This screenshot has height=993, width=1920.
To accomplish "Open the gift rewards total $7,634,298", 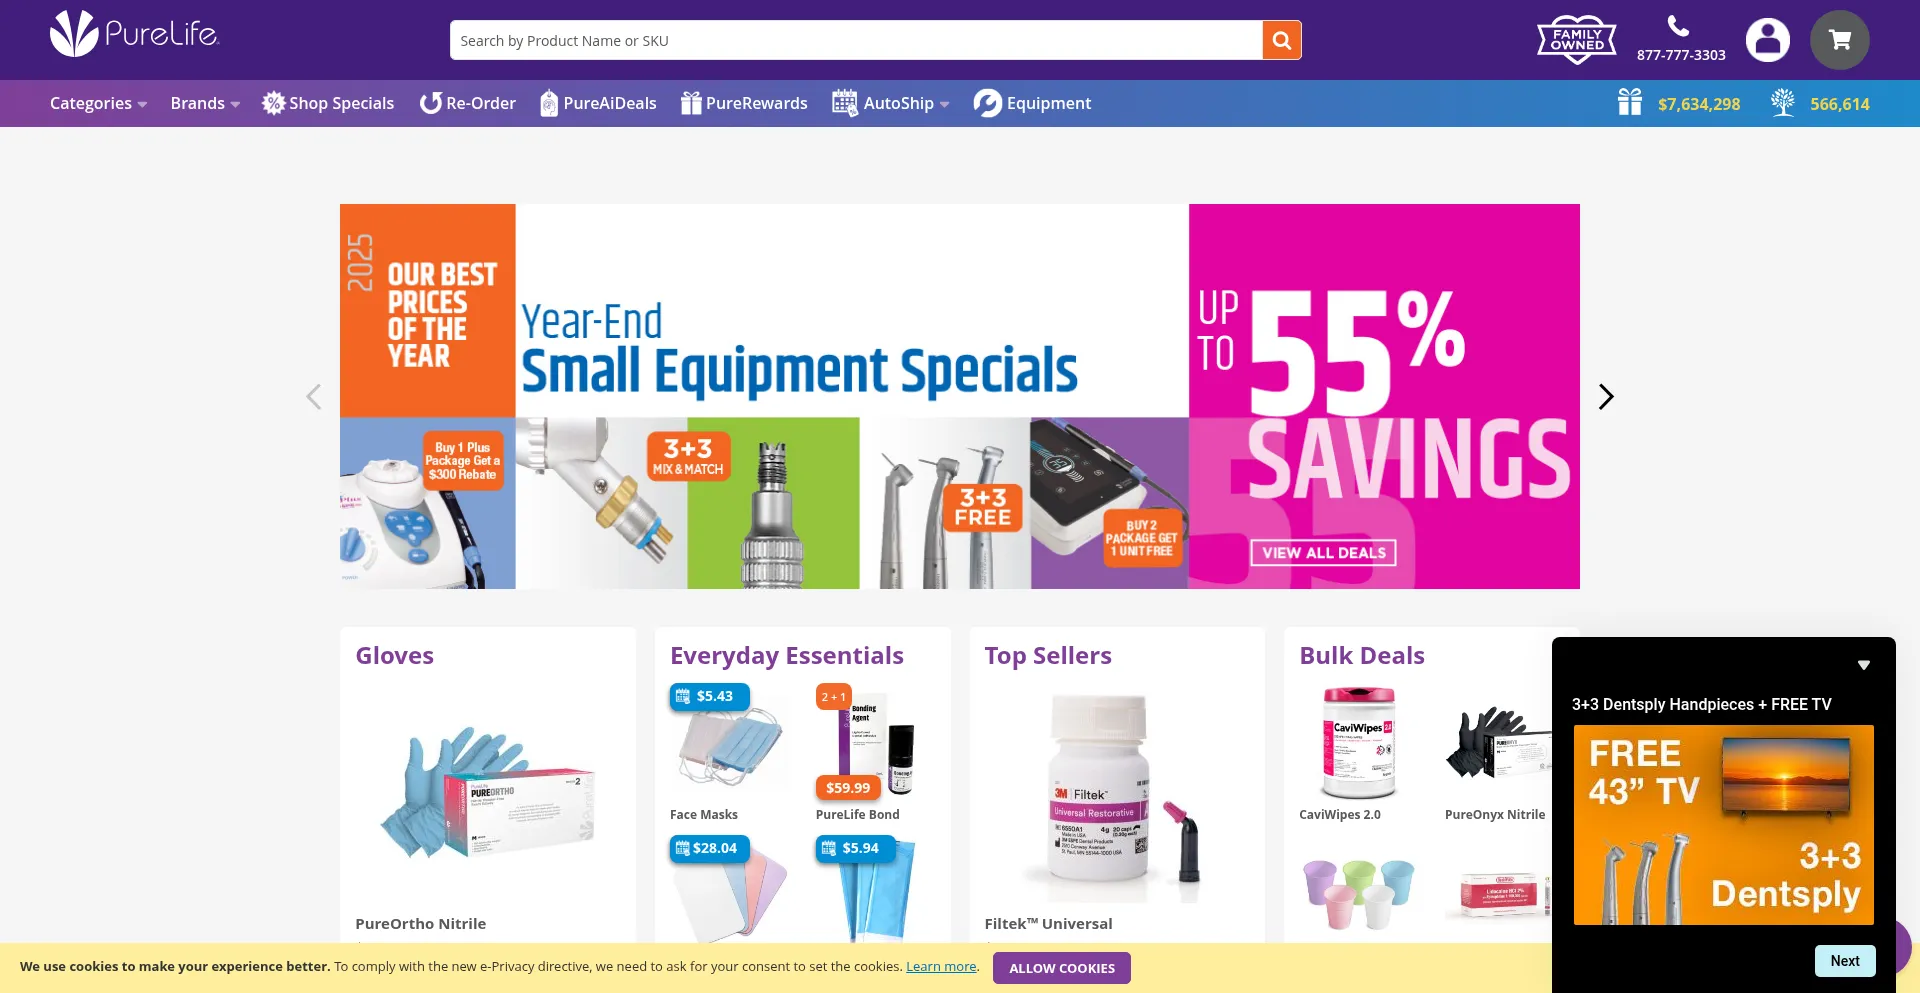I will [1679, 103].
